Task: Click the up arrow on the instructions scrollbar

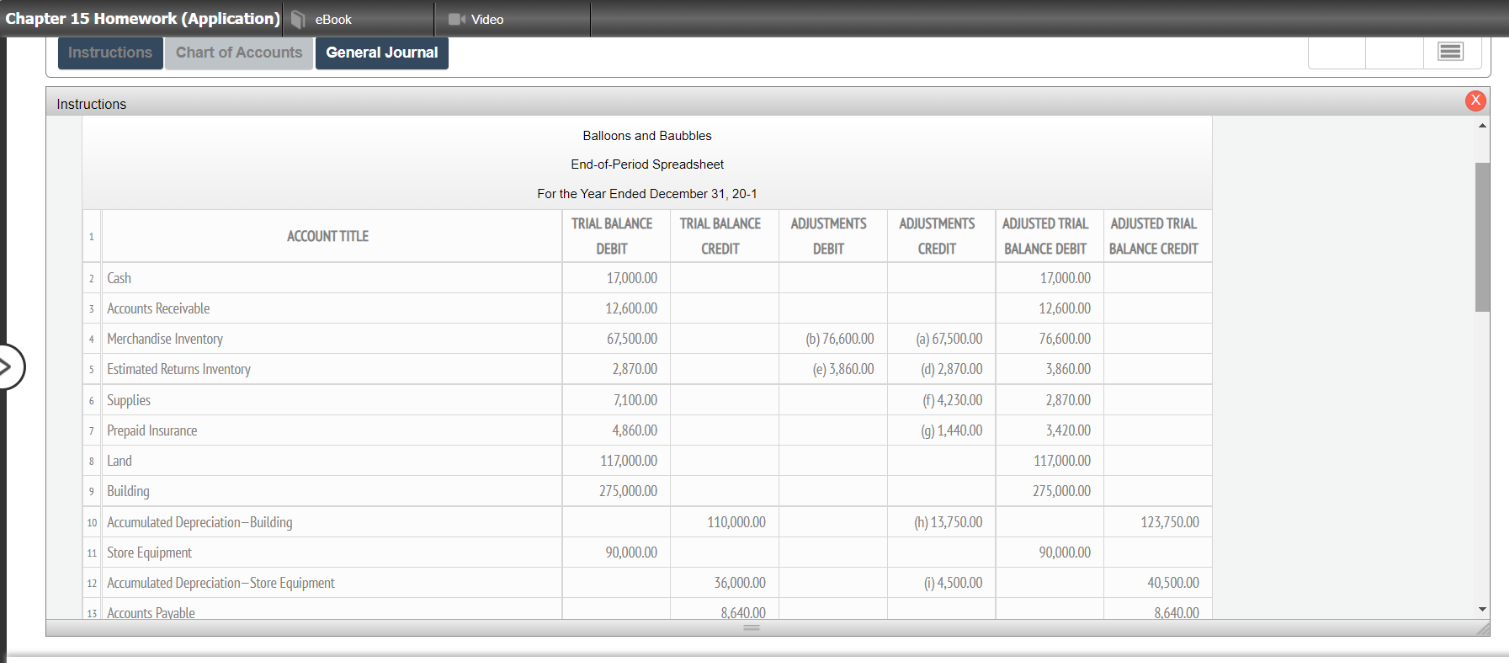Action: coord(1482,124)
